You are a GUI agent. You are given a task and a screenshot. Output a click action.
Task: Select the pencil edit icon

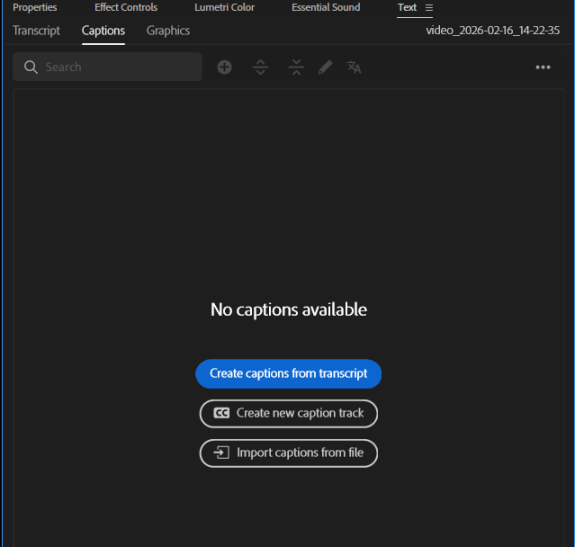[x=325, y=67]
